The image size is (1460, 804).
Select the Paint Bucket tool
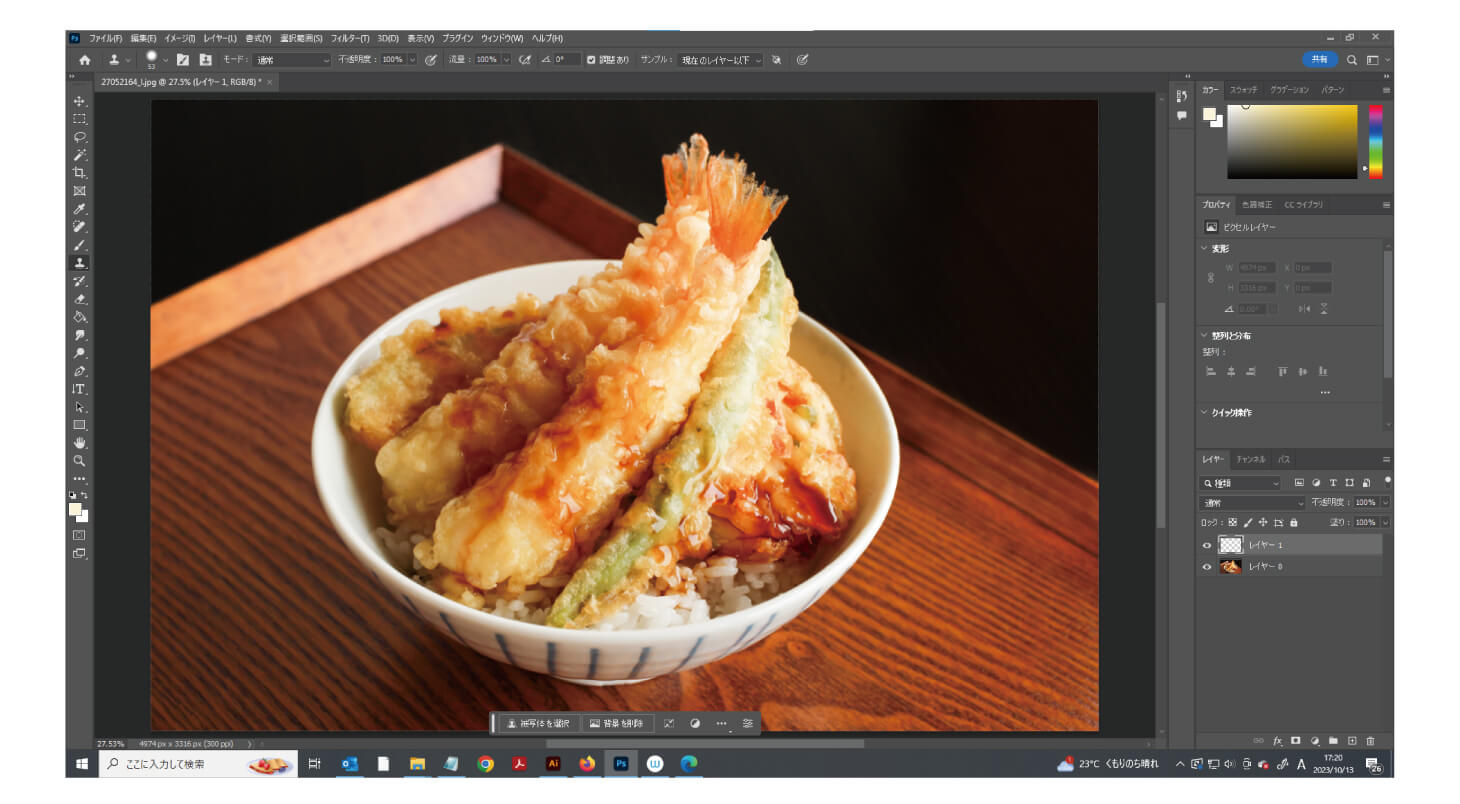point(79,317)
